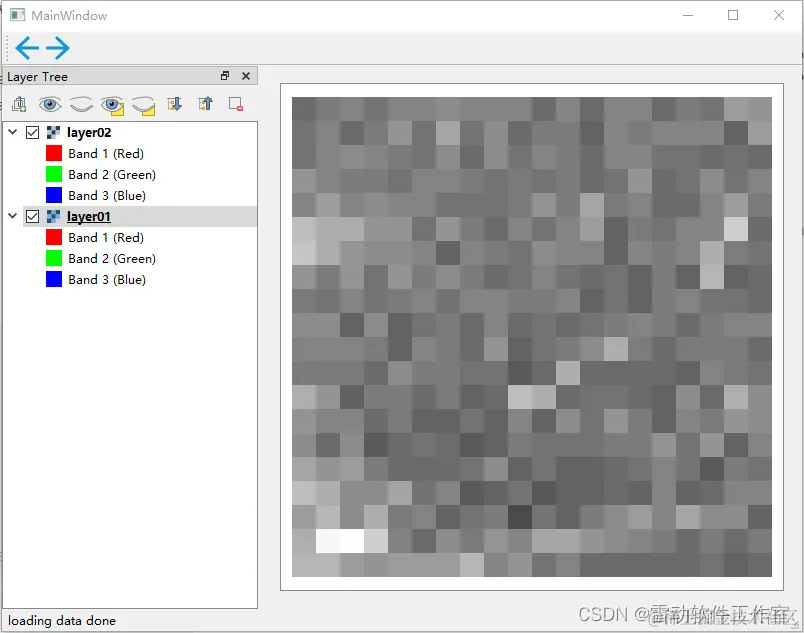Screen dimensions: 804x633
Task: Click the 'loading data done' status message
Action: click(x=62, y=621)
